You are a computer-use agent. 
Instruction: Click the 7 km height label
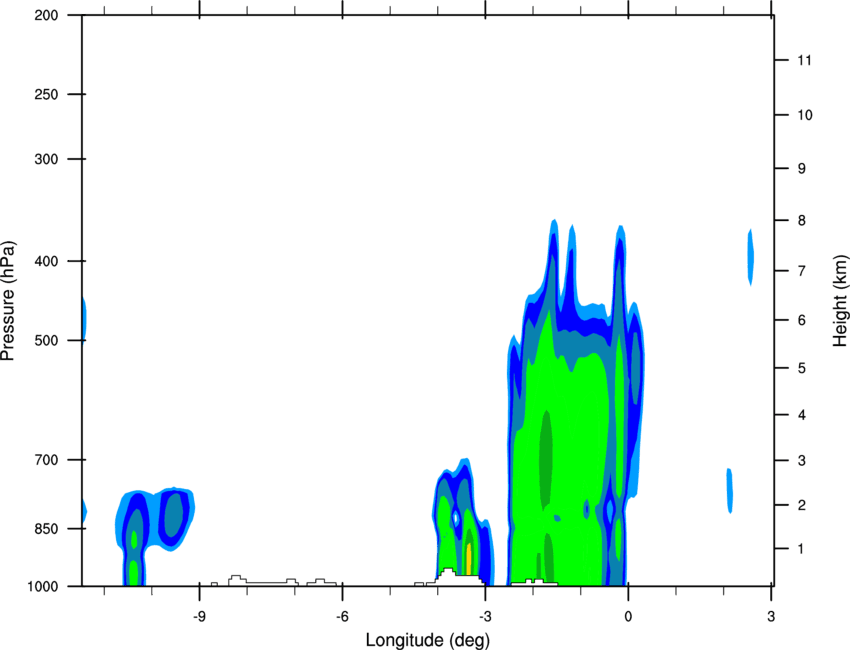pyautogui.click(x=802, y=271)
